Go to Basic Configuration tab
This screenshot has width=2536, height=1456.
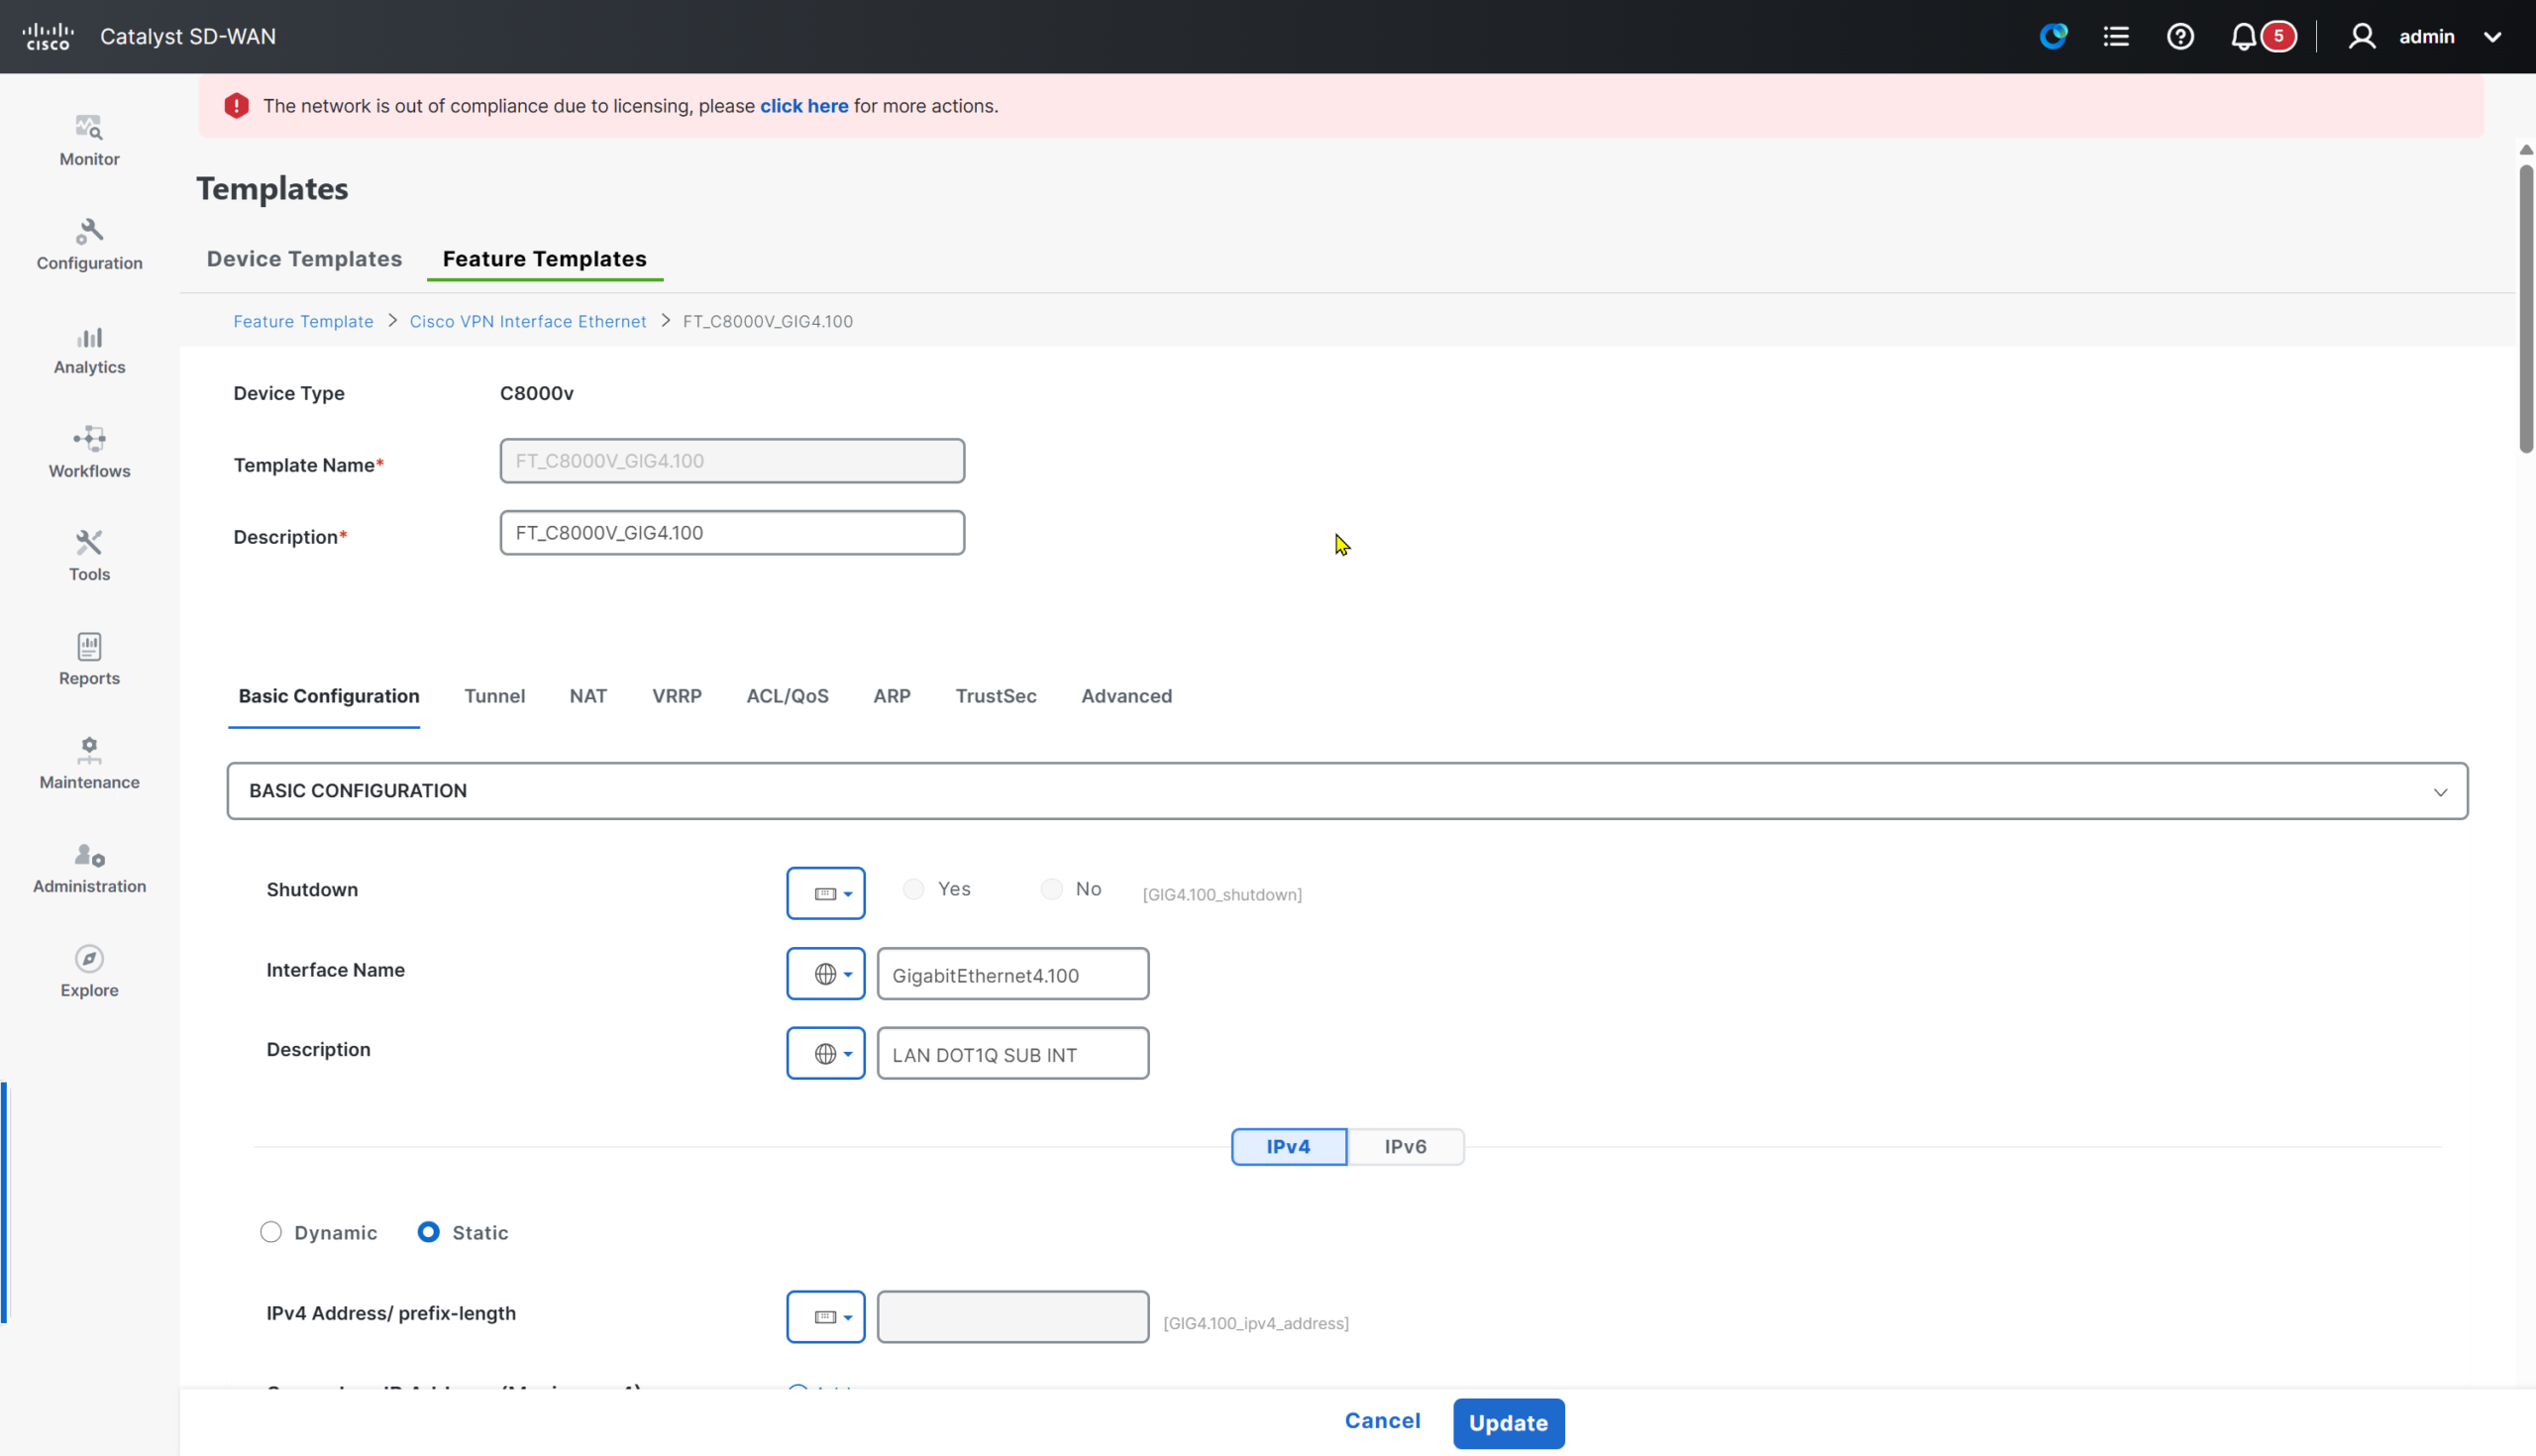click(329, 696)
